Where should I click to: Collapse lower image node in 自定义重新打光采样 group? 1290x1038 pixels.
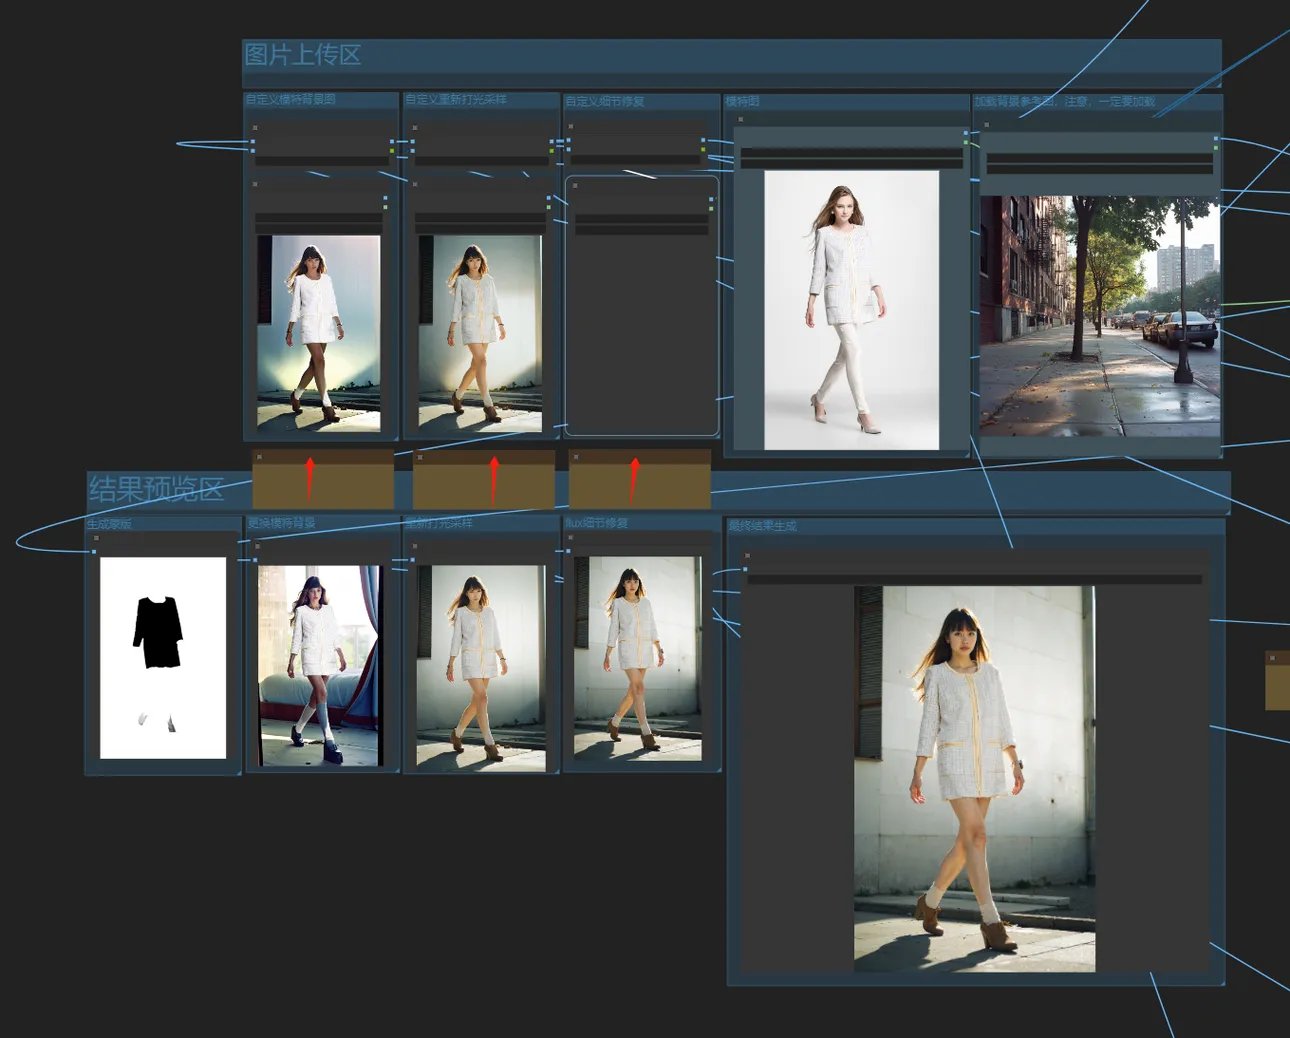[x=415, y=184]
